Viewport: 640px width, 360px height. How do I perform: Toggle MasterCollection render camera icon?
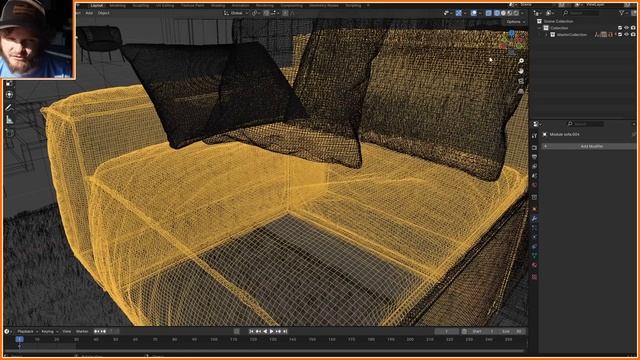(633, 35)
